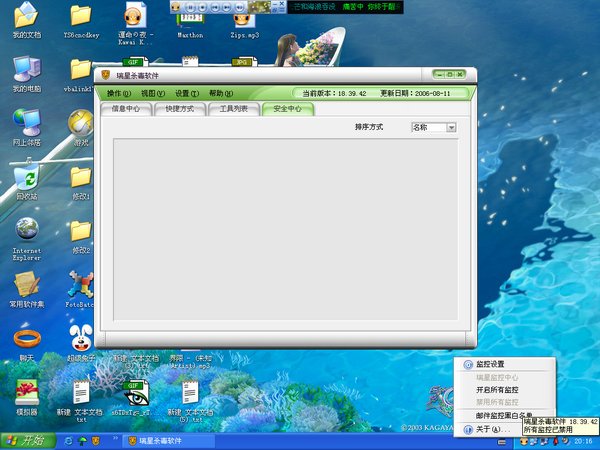Open the 常用软件集 desktop icon
The width and height of the screenshot is (600, 450).
[26, 290]
